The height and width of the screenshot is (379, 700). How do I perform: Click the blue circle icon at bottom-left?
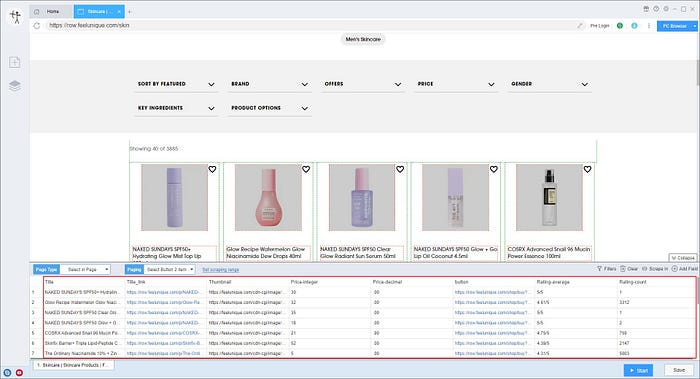[7, 372]
